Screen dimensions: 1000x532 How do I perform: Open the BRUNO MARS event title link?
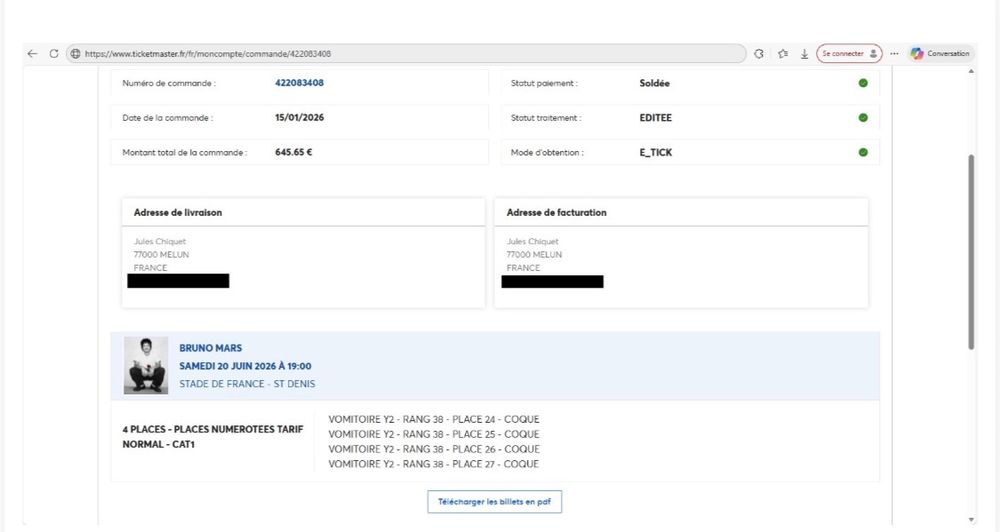click(x=211, y=348)
